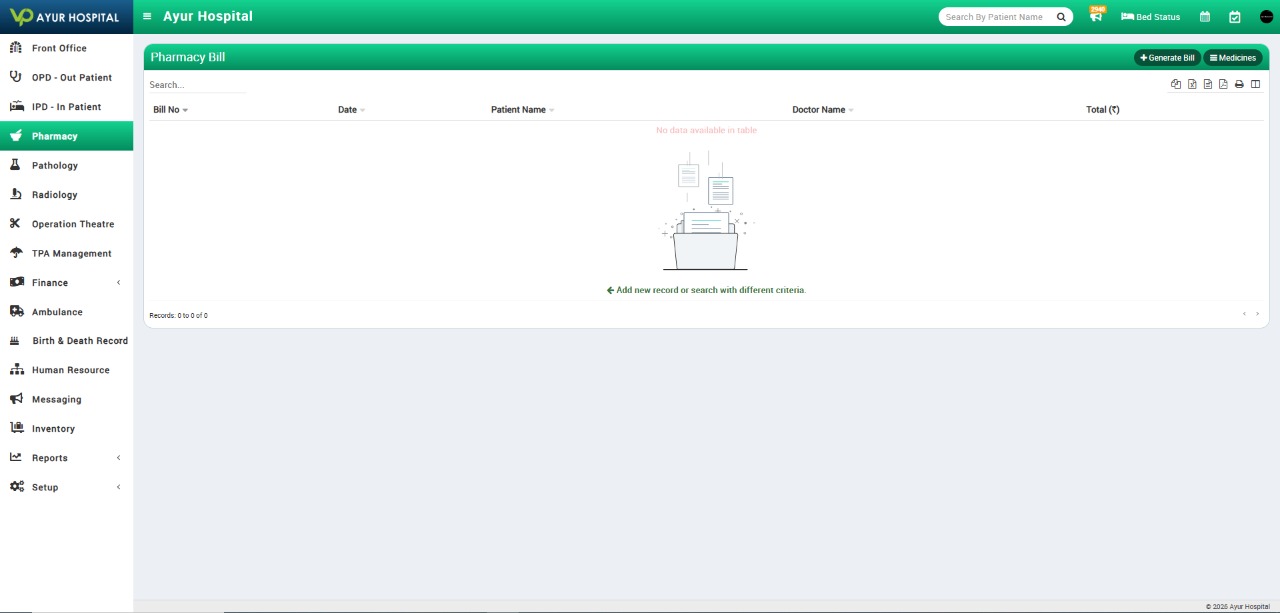
Task: Click the Generate Bill button
Action: 1166,57
